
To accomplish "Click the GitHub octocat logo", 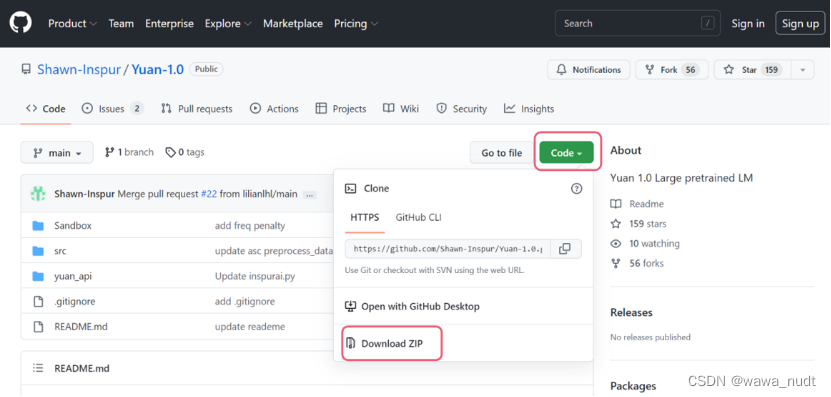I will (x=20, y=23).
